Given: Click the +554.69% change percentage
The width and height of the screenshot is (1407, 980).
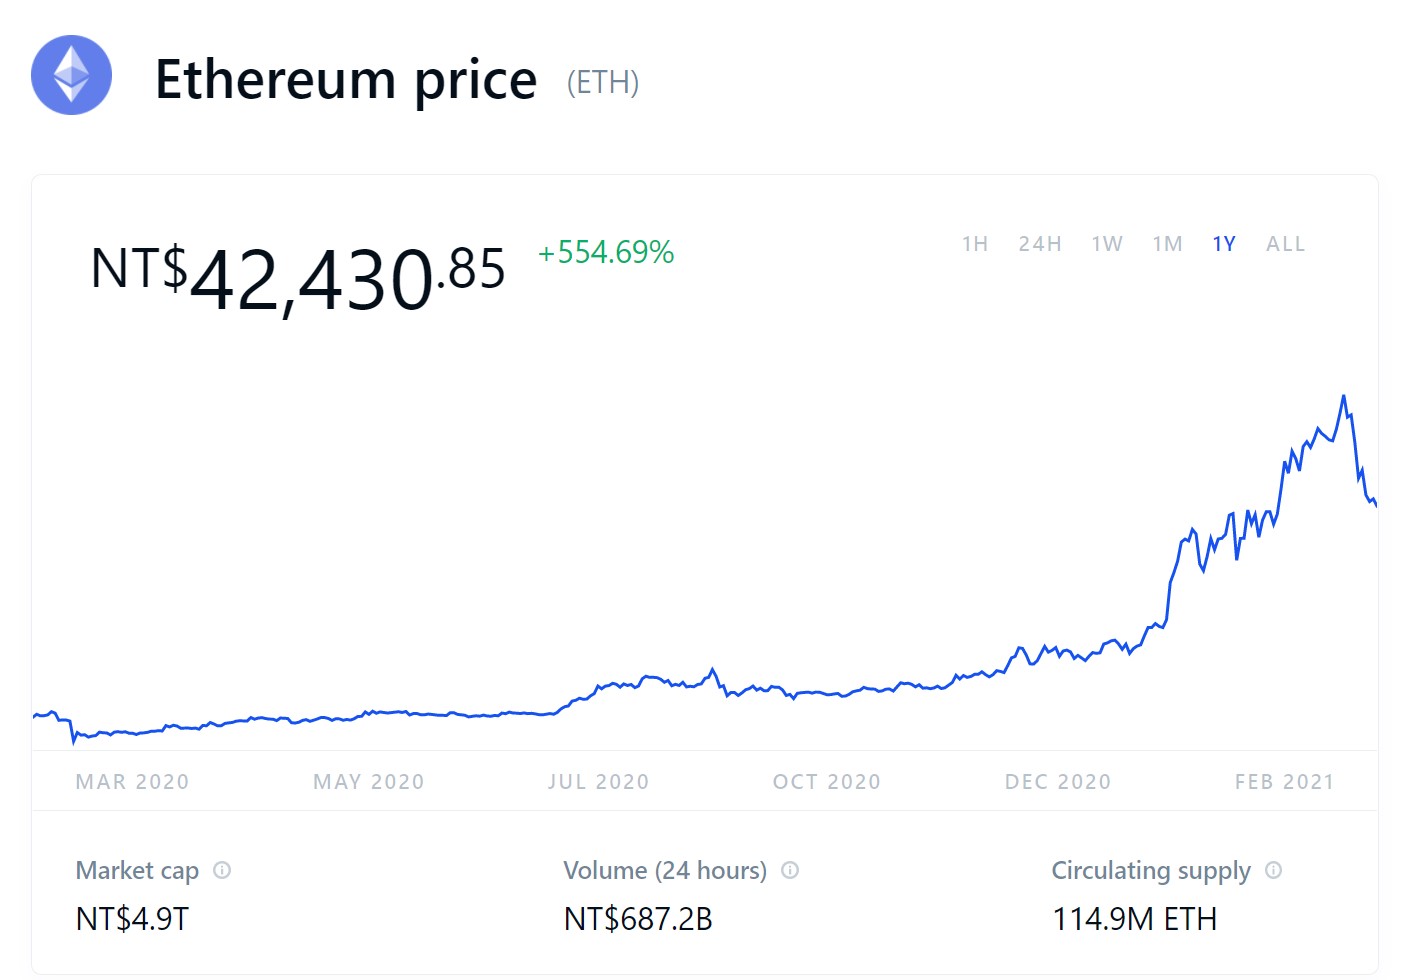Looking at the screenshot, I should (606, 252).
